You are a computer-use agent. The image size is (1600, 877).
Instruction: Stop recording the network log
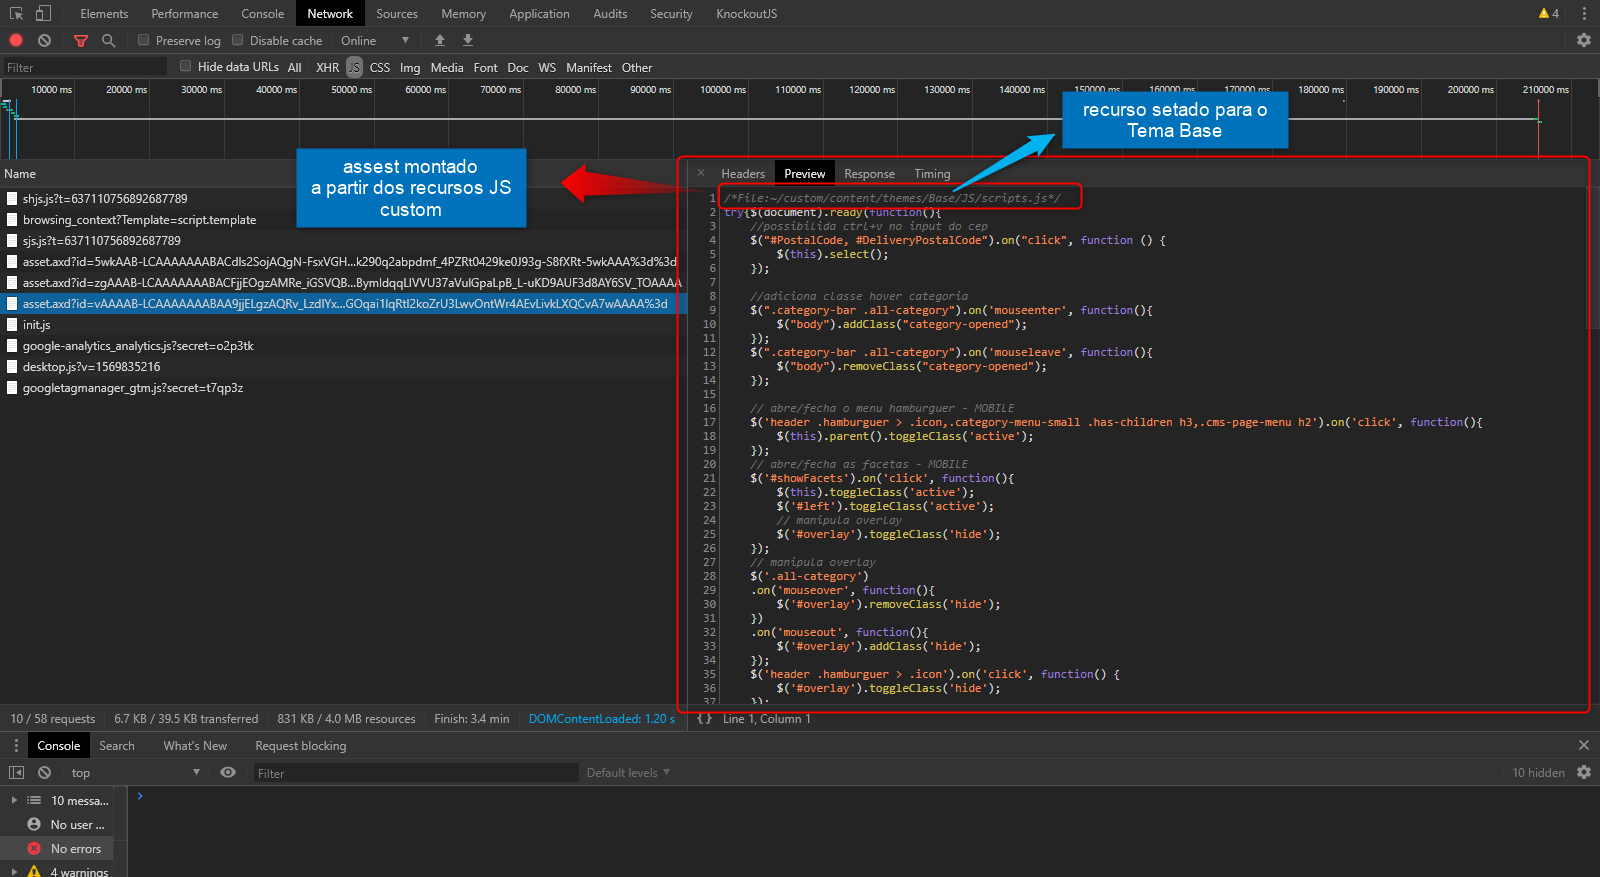click(x=16, y=40)
